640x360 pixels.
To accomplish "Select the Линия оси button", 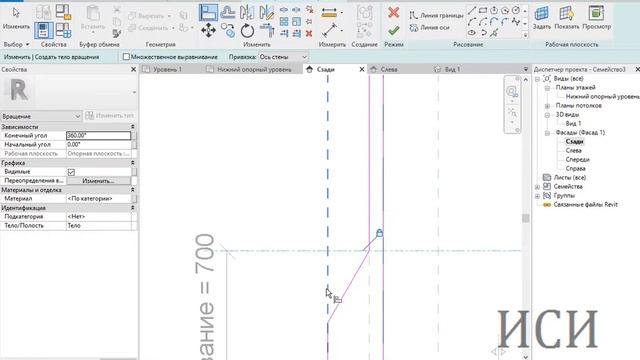I will 430,28.
